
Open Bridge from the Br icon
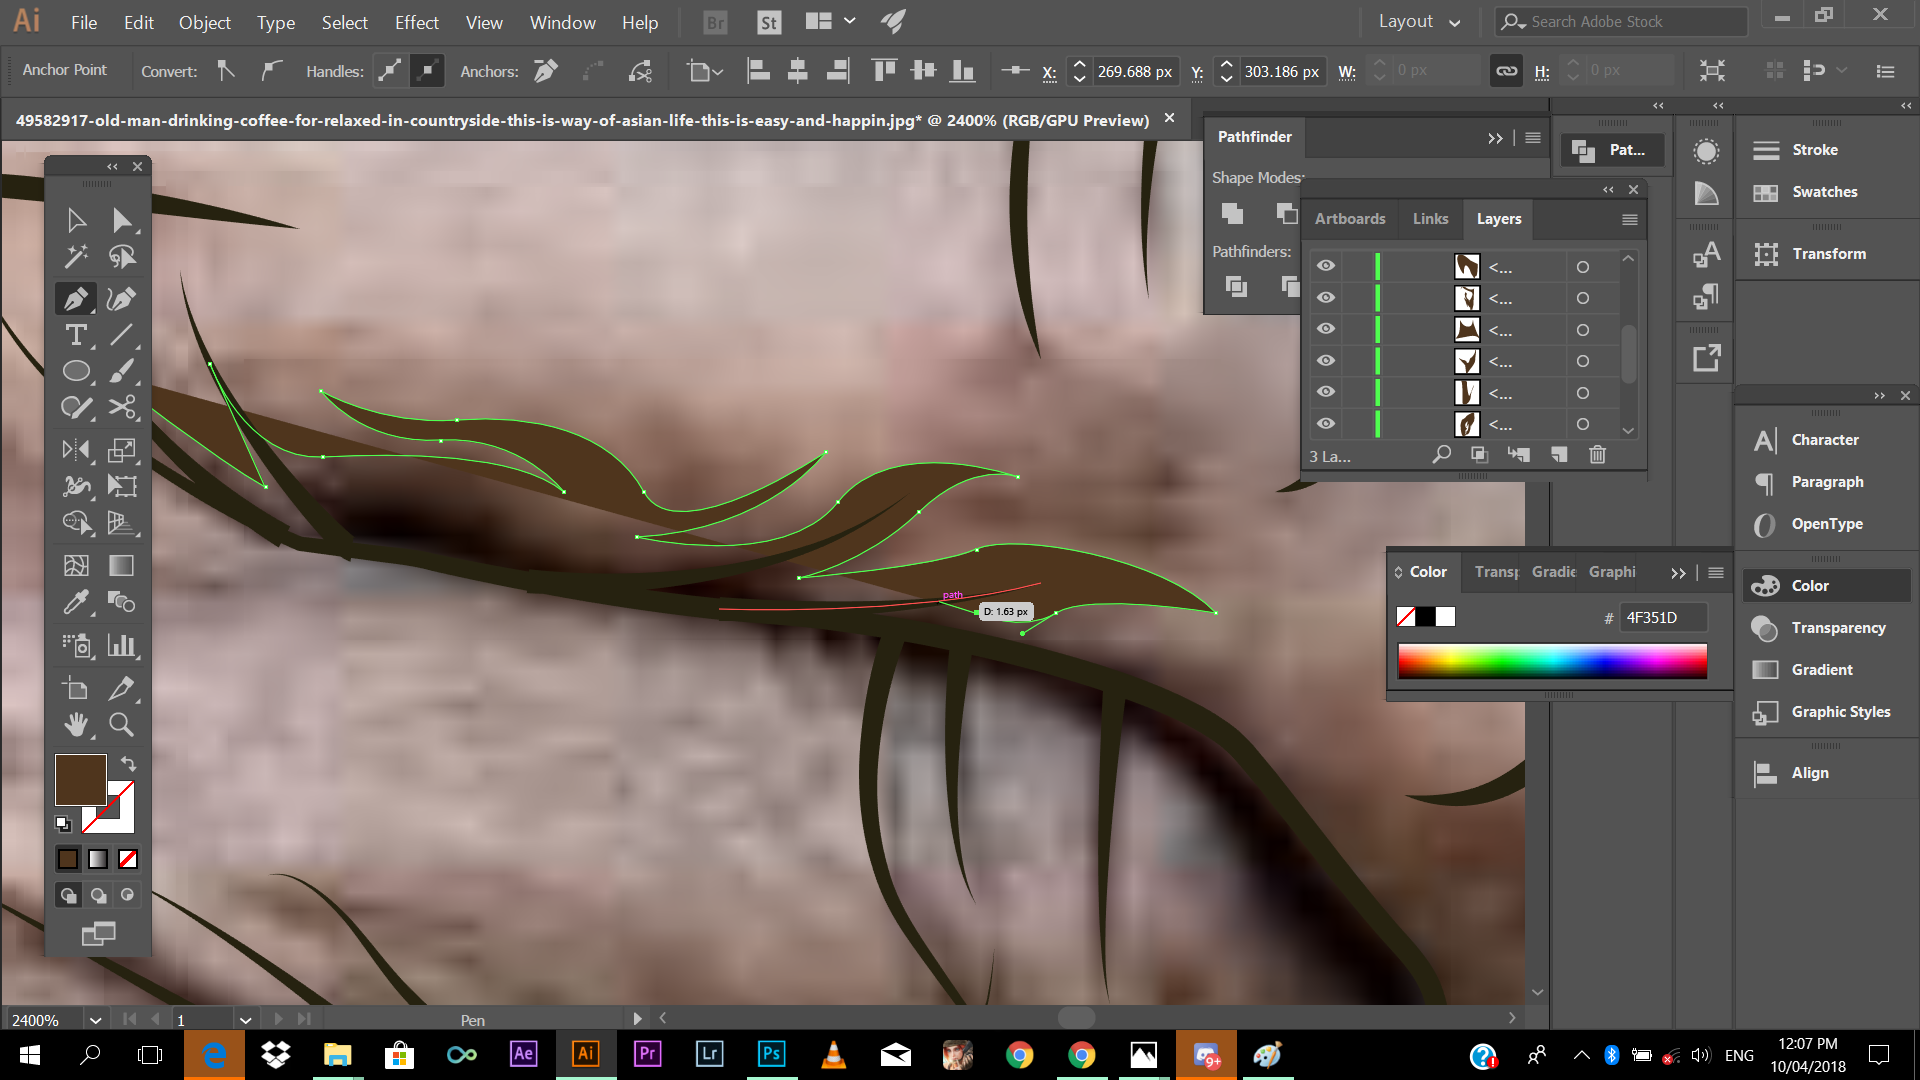[716, 22]
